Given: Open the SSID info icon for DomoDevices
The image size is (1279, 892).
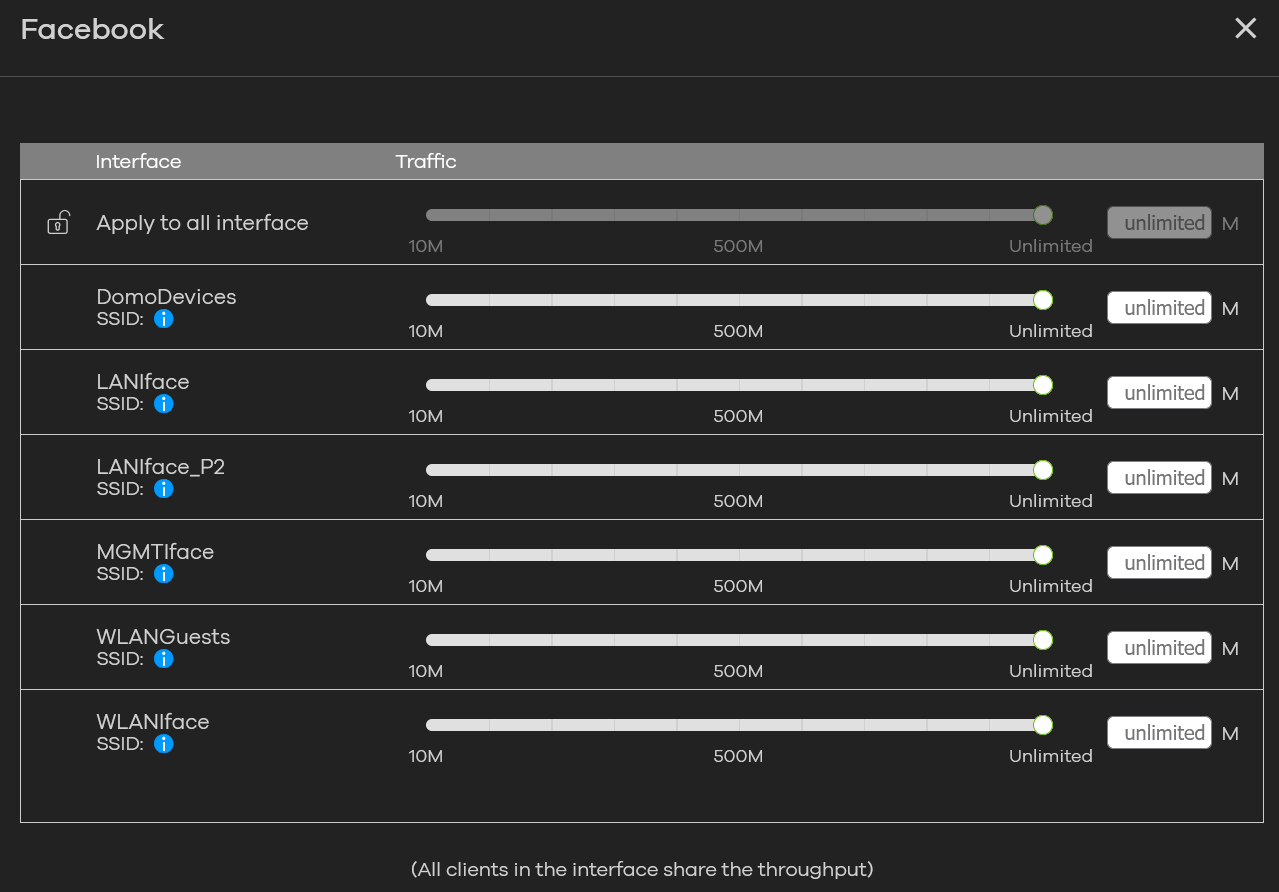Looking at the screenshot, I should [x=164, y=319].
